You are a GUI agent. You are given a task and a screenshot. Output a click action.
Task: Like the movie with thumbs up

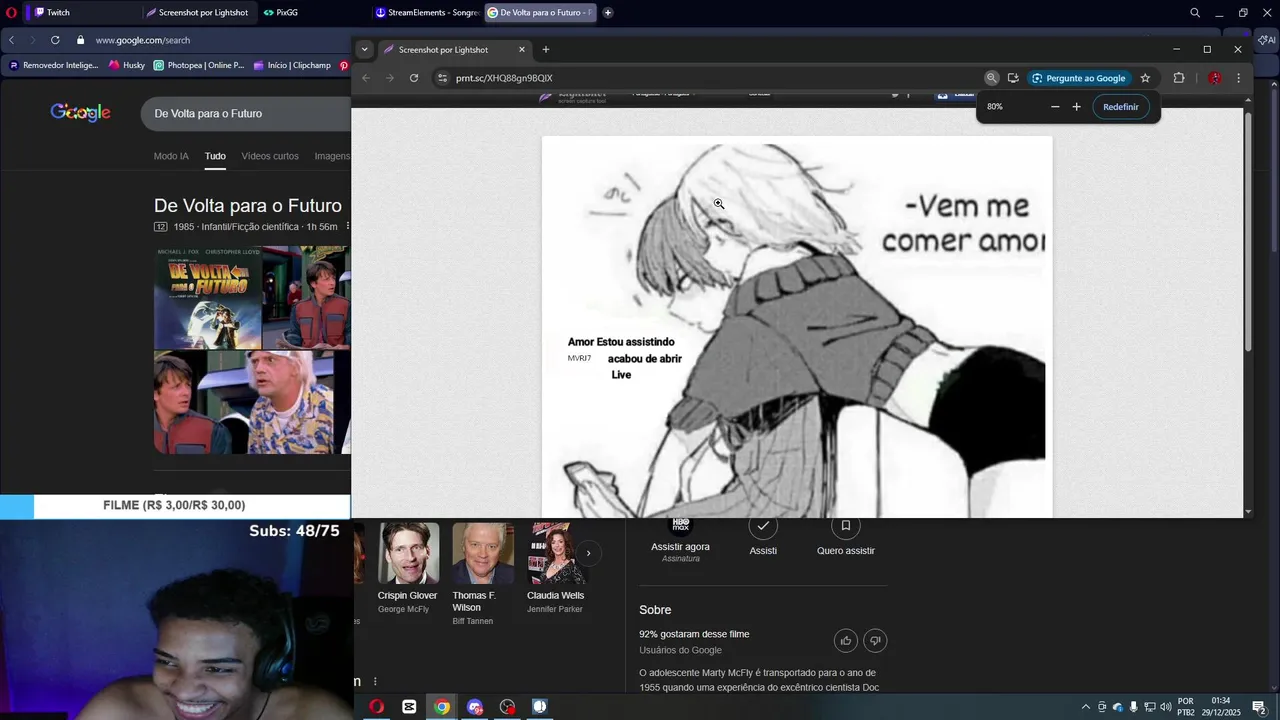coord(846,641)
